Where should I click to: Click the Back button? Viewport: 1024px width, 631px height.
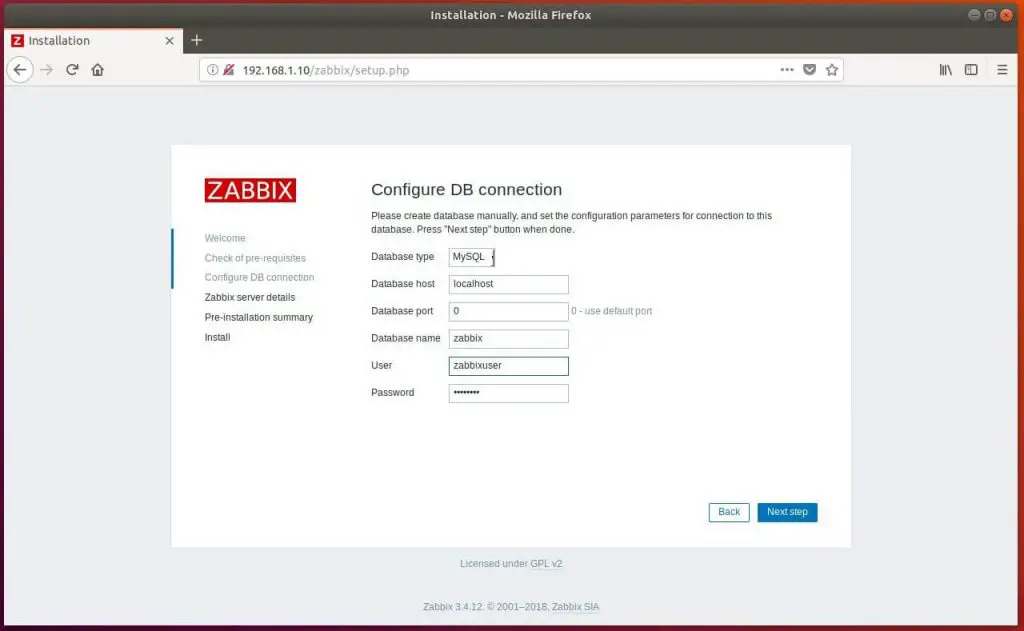[x=729, y=512]
